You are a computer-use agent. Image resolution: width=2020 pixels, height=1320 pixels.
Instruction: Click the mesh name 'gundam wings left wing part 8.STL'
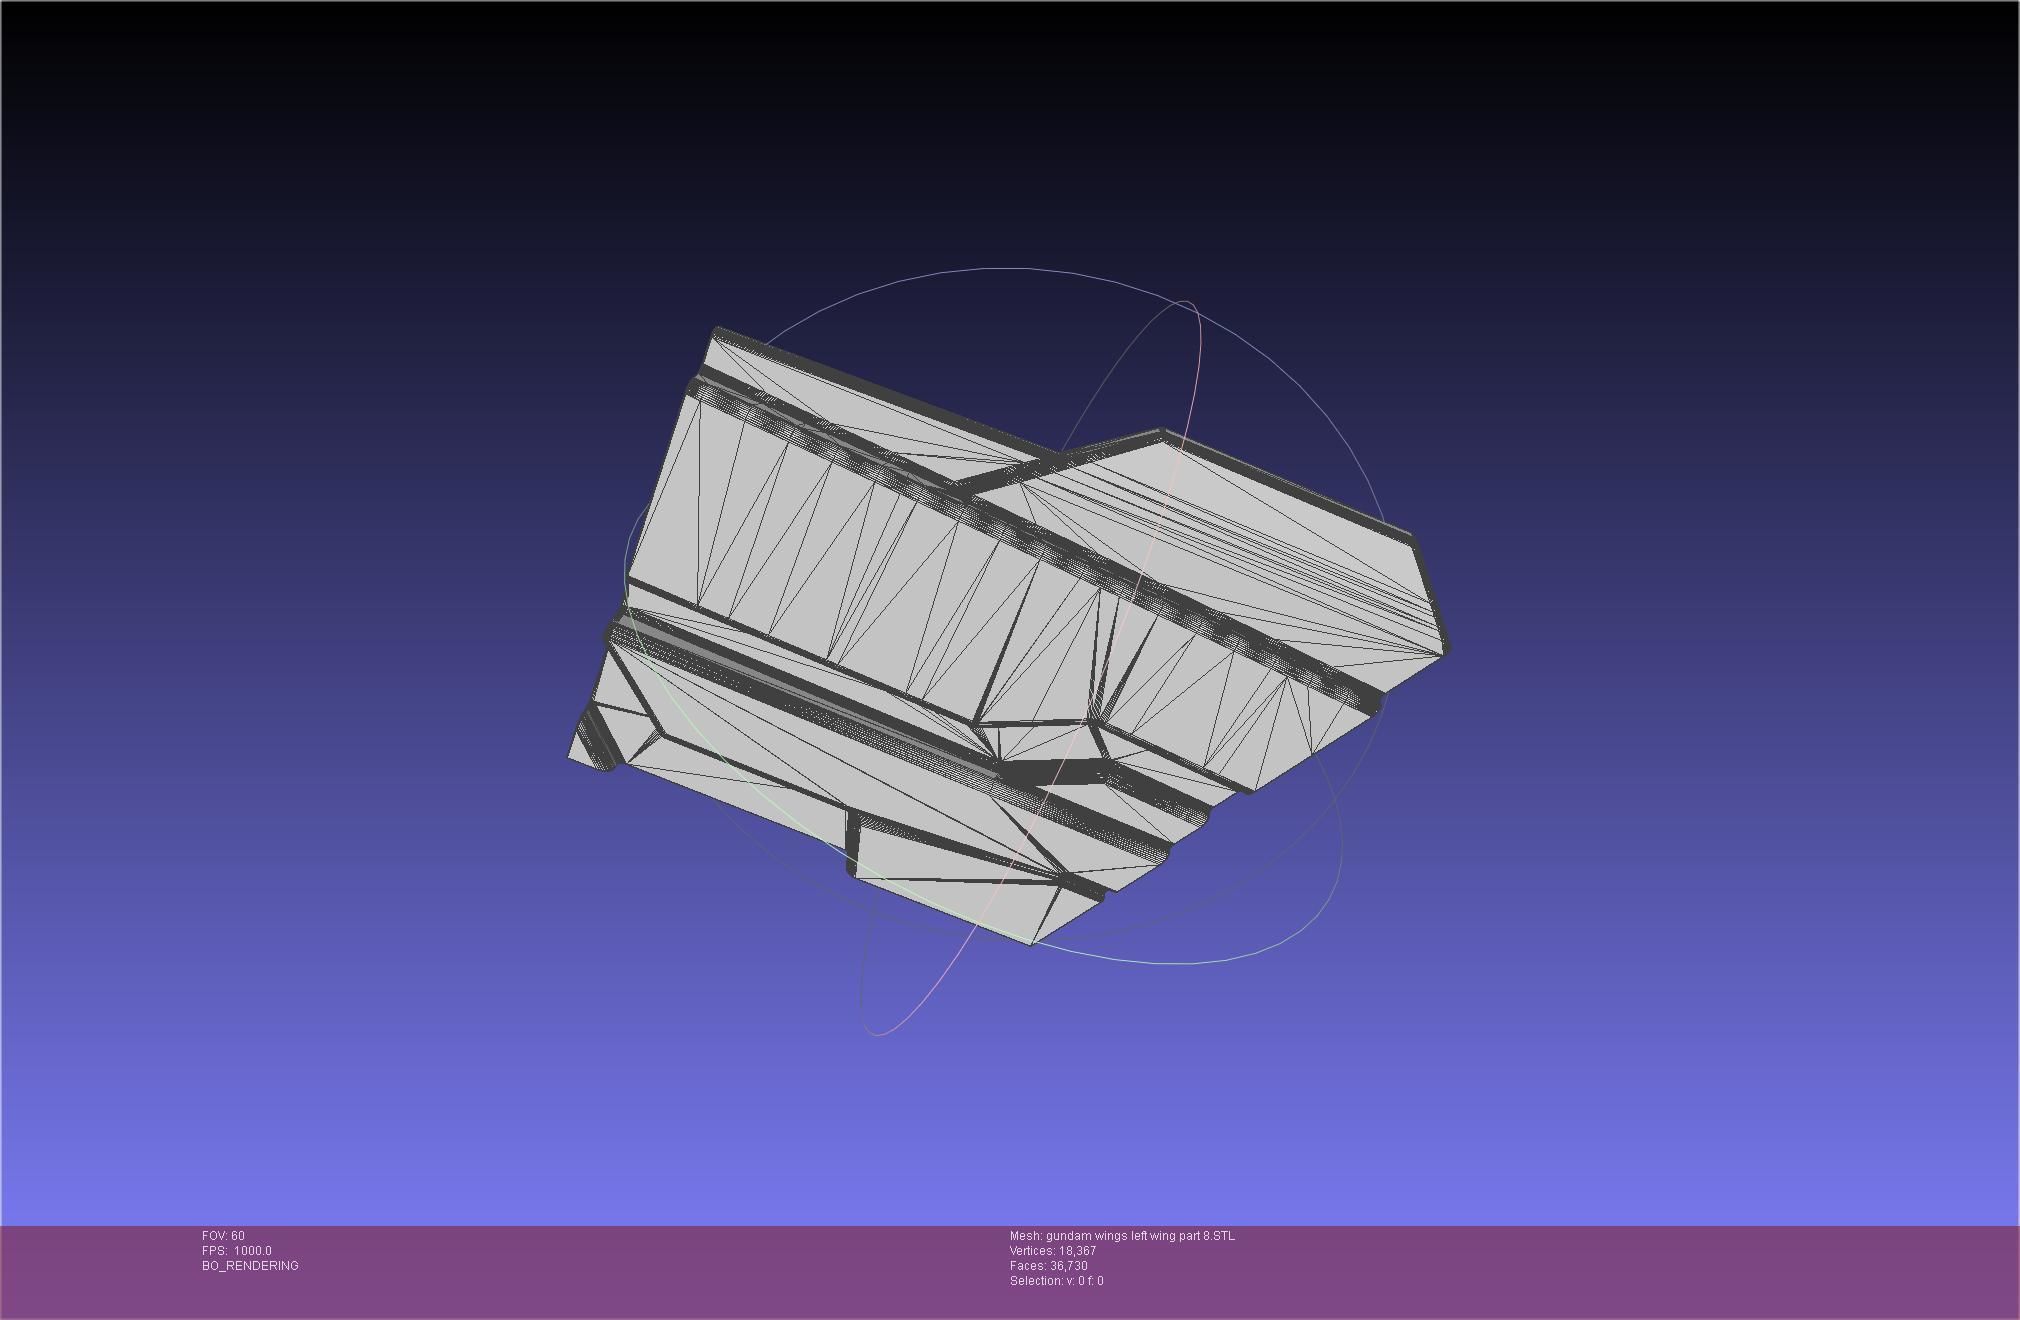click(x=1140, y=1236)
